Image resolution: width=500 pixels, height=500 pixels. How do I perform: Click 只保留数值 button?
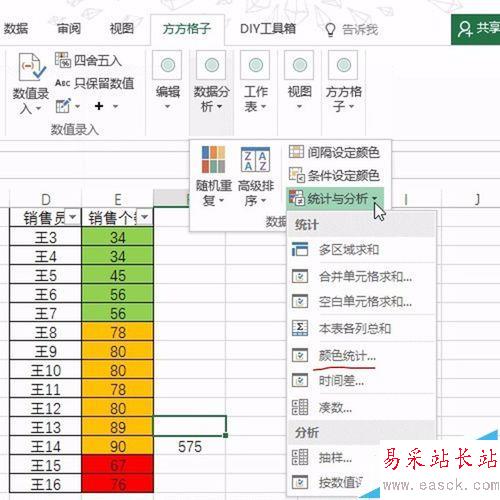95,83
